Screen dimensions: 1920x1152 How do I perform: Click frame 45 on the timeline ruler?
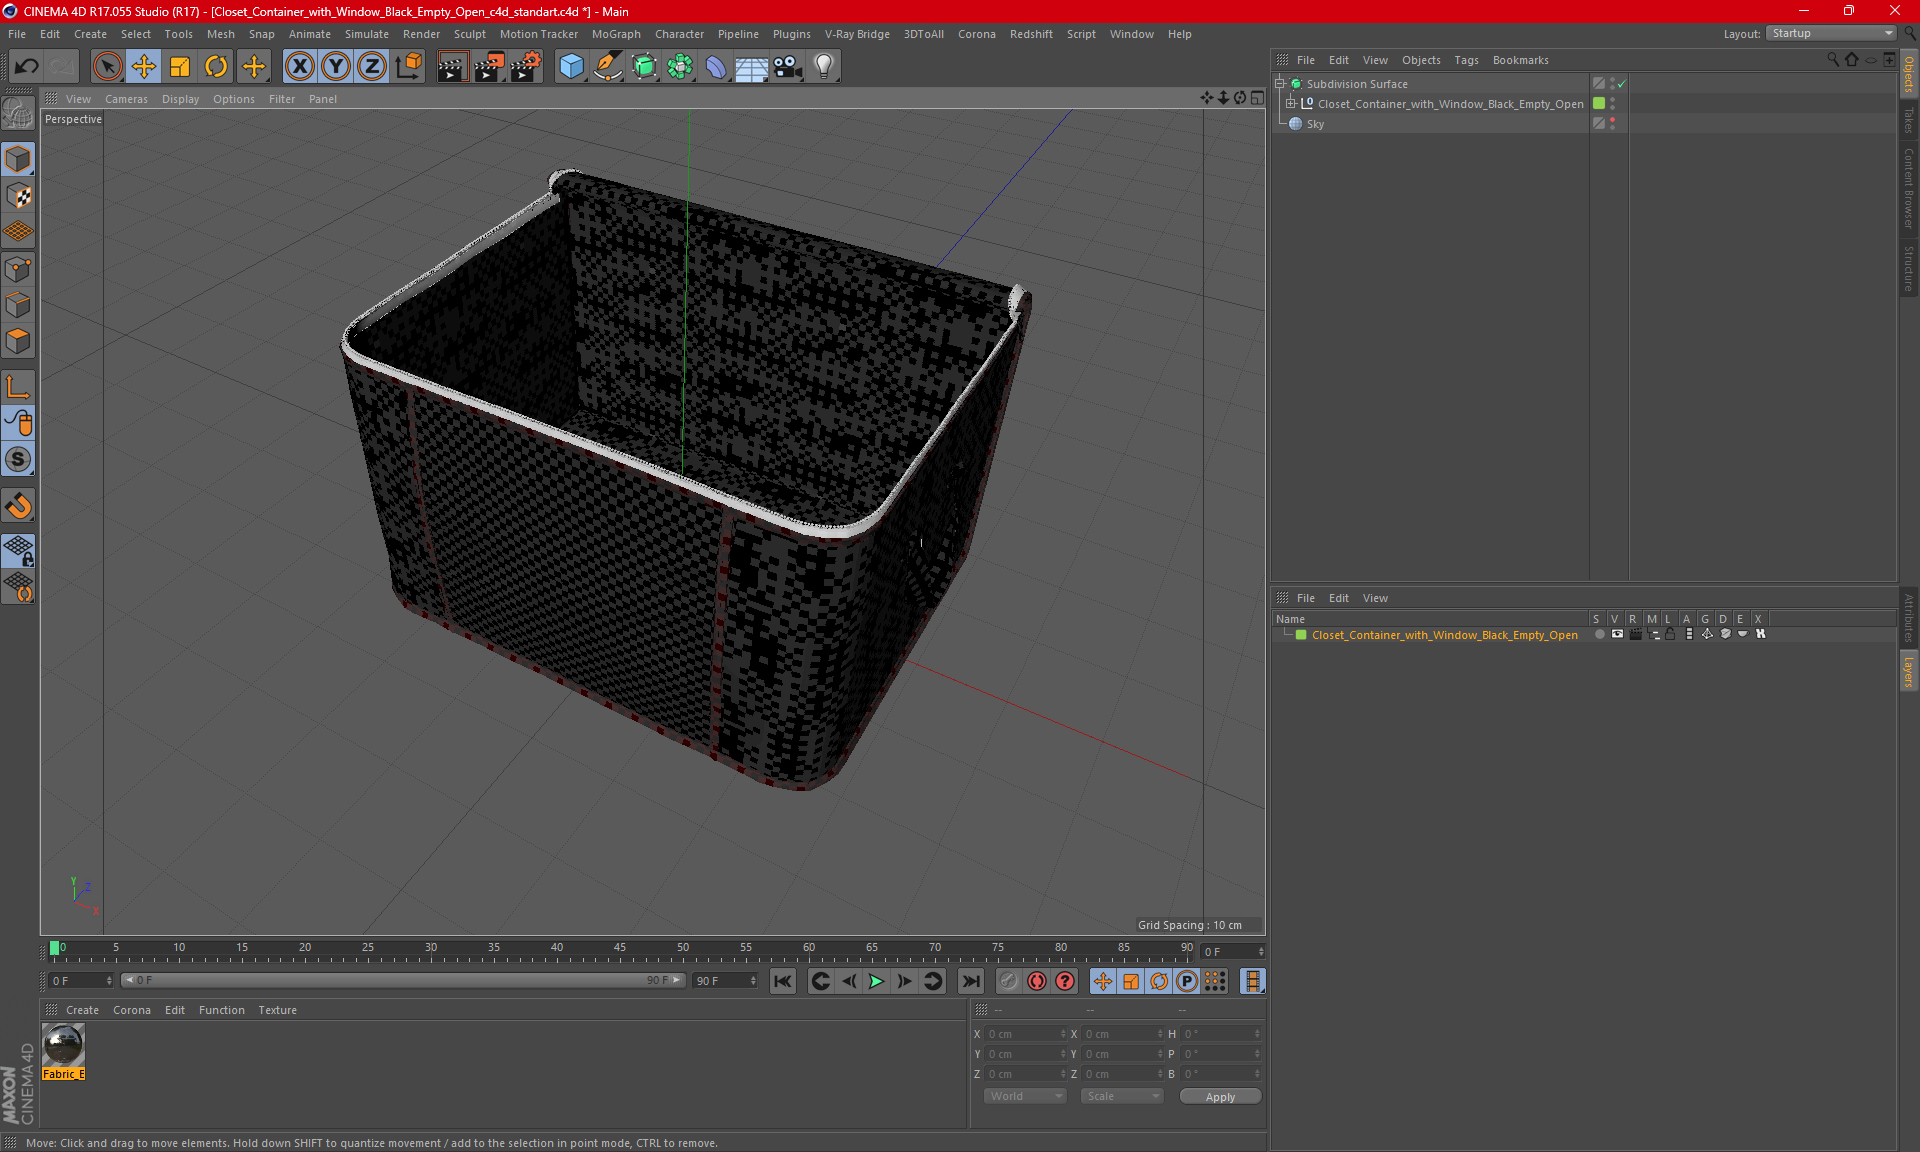(620, 948)
